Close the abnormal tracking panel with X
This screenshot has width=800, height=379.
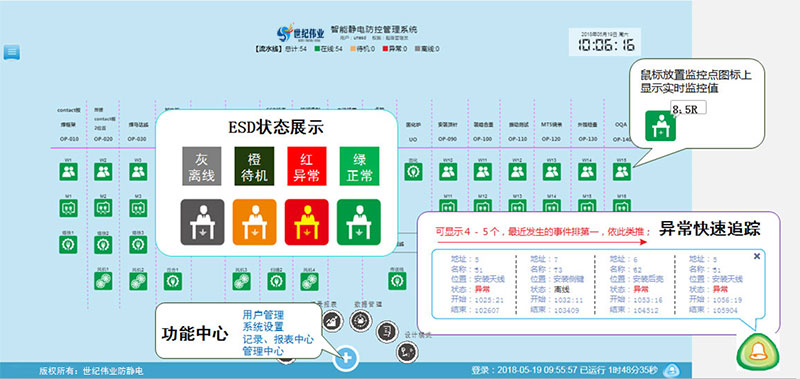(757, 256)
